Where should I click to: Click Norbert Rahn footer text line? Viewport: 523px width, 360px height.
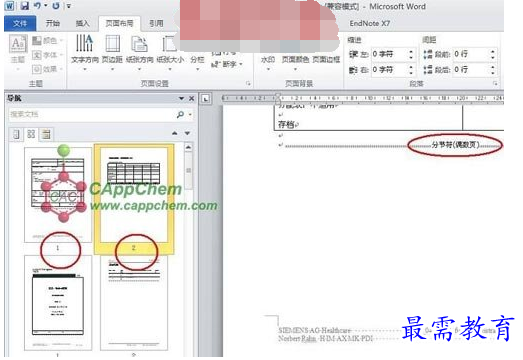pos(325,338)
